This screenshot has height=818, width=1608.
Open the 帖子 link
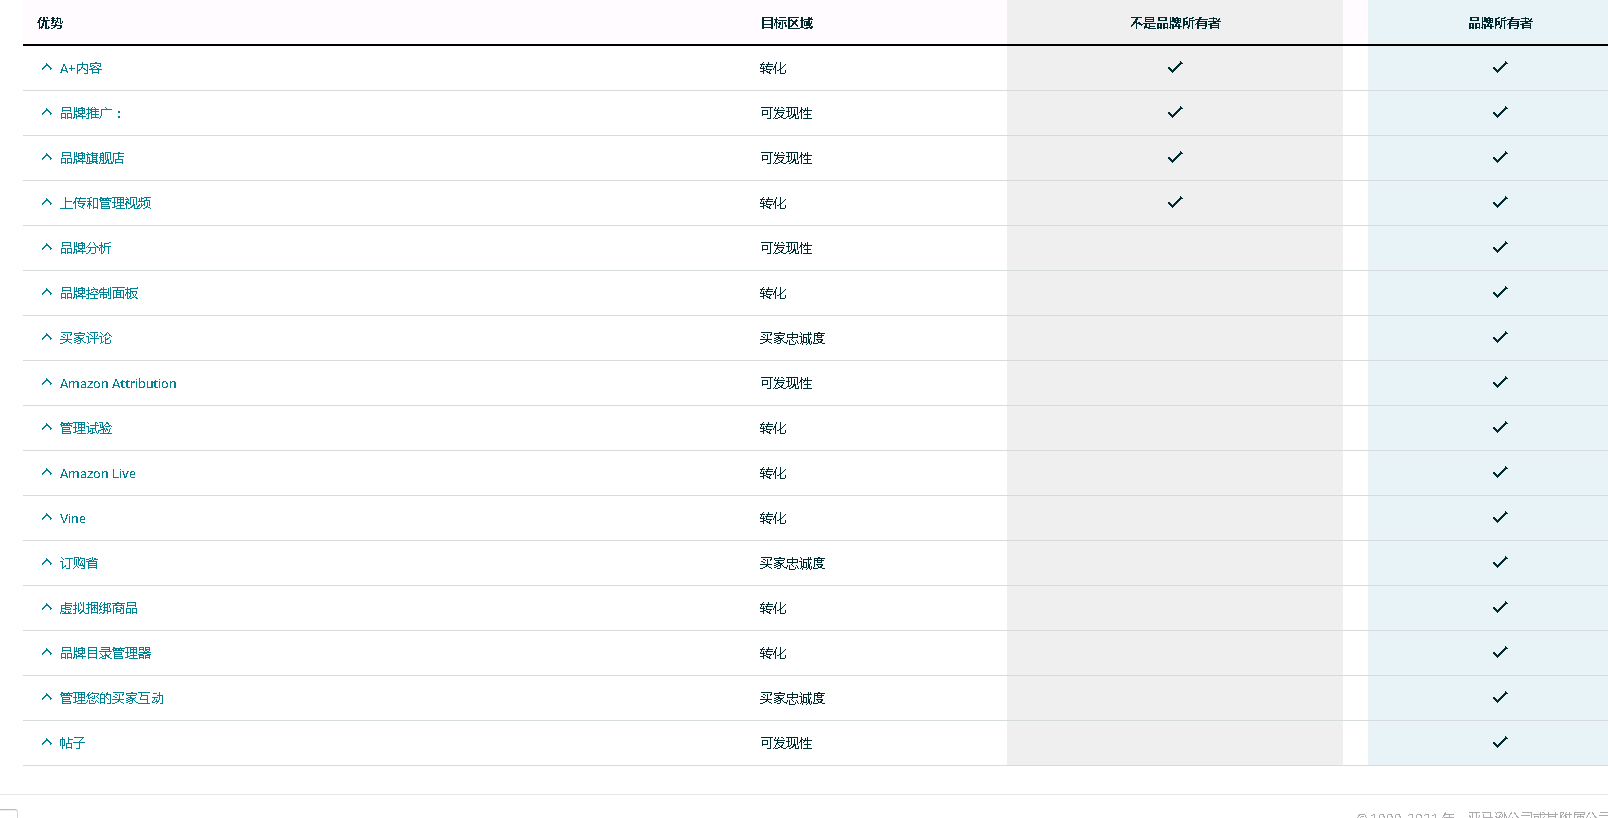click(x=73, y=743)
